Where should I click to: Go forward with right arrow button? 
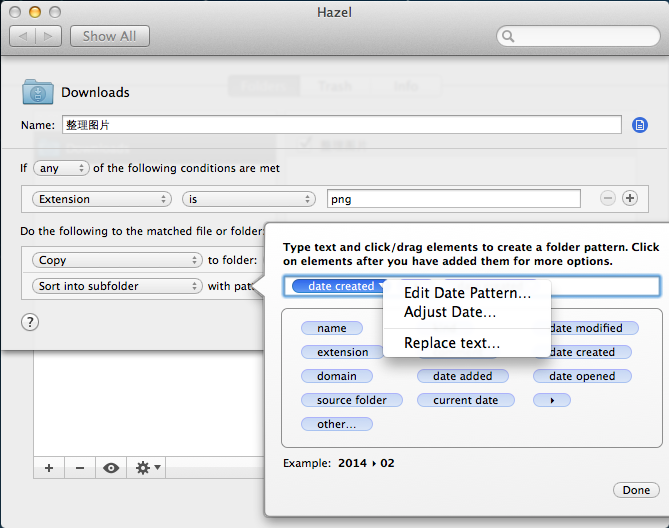tap(48, 36)
